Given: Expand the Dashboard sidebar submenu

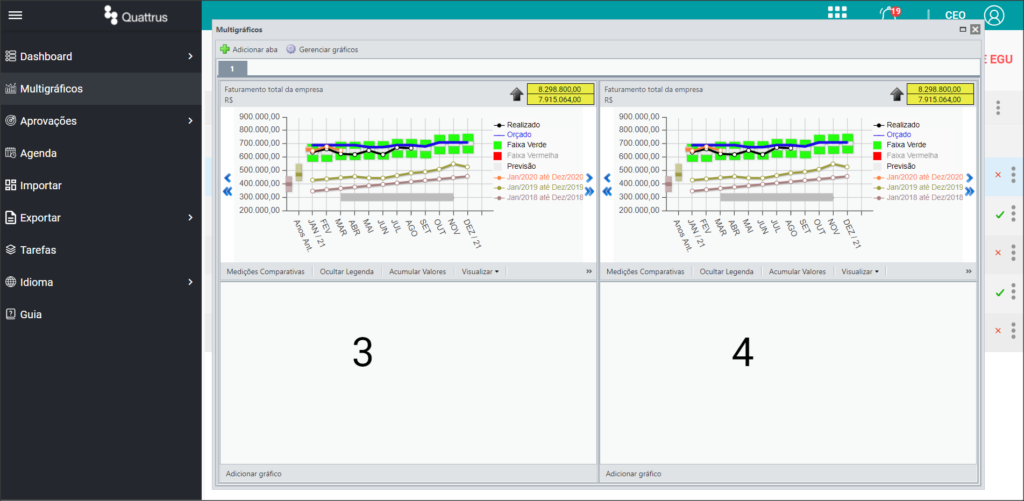Looking at the screenshot, I should [x=190, y=56].
